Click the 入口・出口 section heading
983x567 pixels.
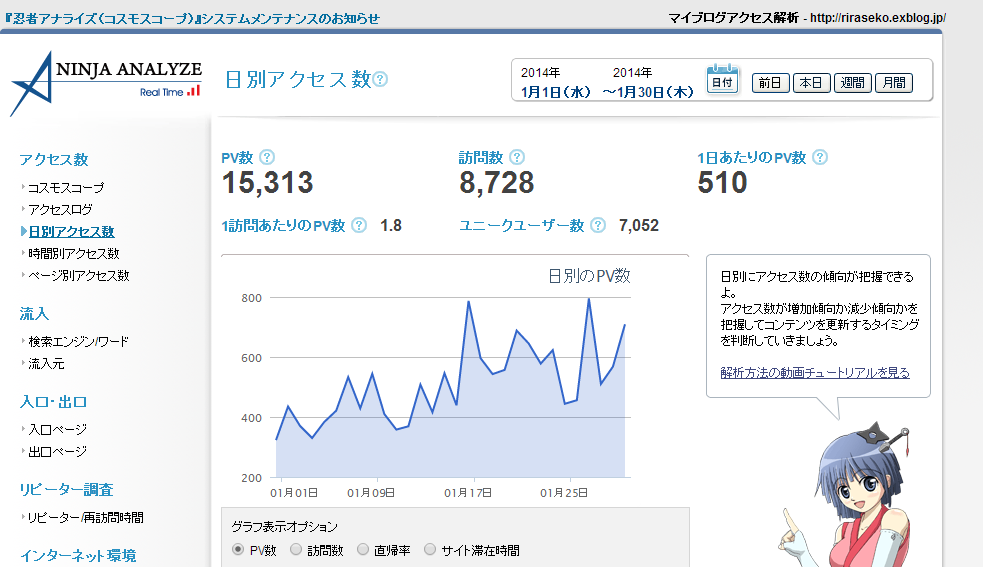click(x=53, y=401)
